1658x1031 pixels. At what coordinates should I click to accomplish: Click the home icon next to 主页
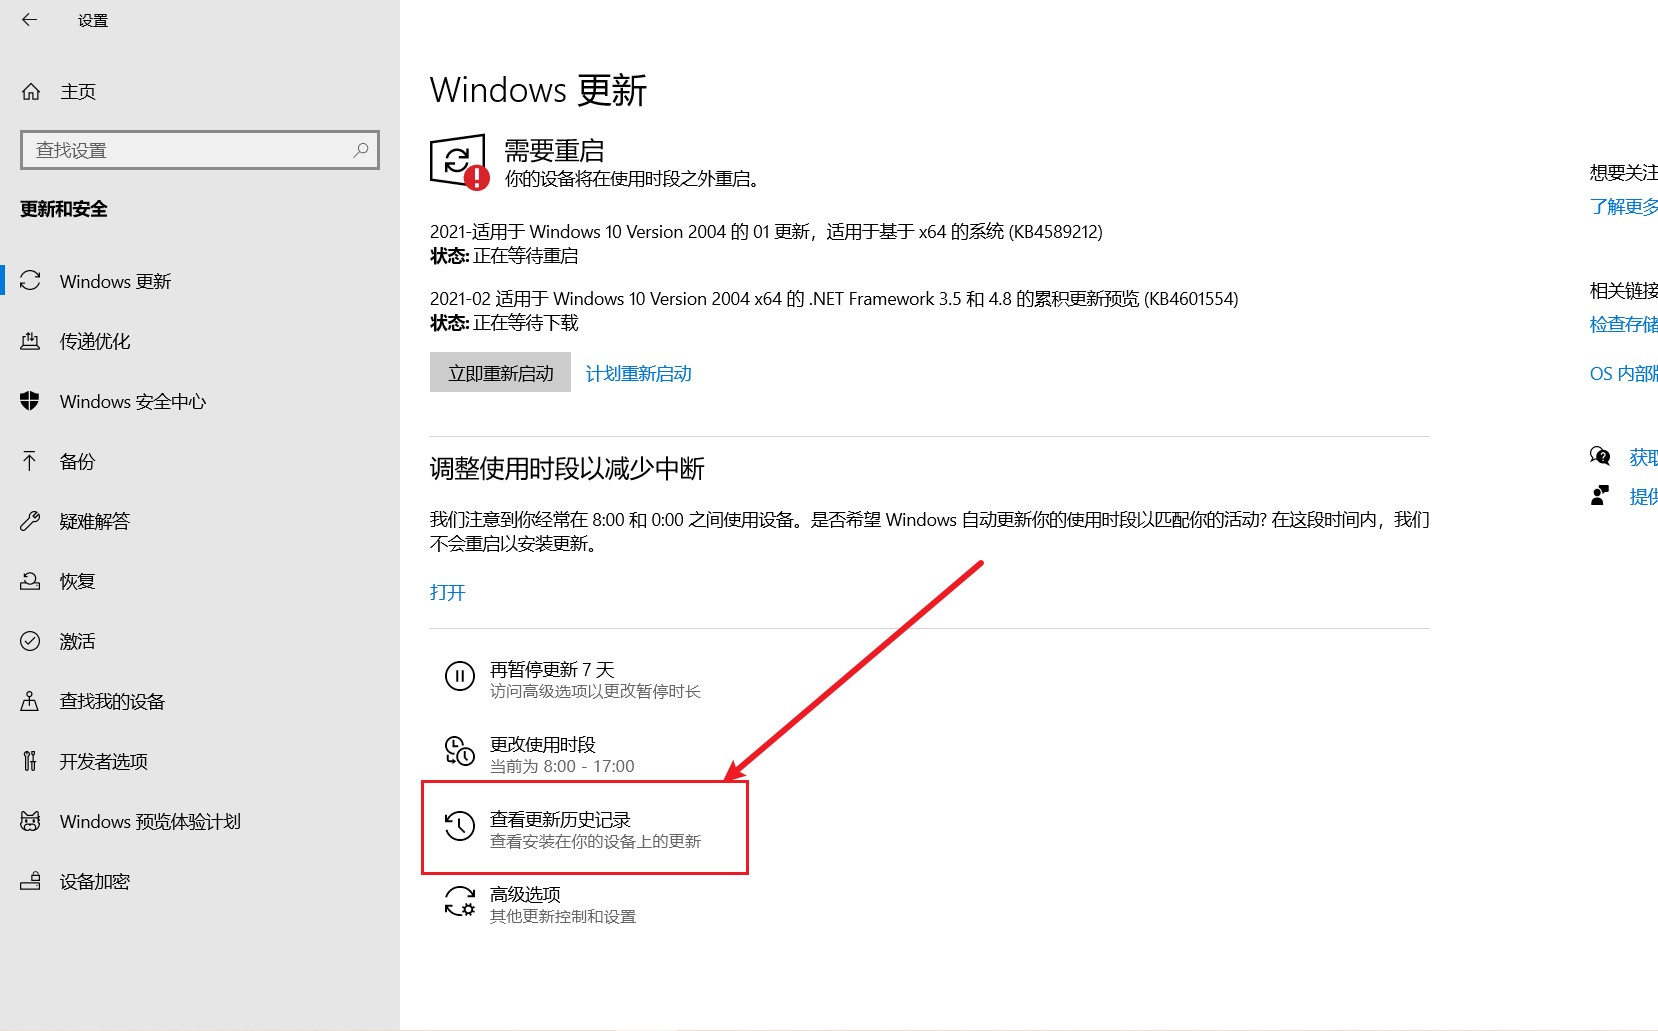pos(31,92)
